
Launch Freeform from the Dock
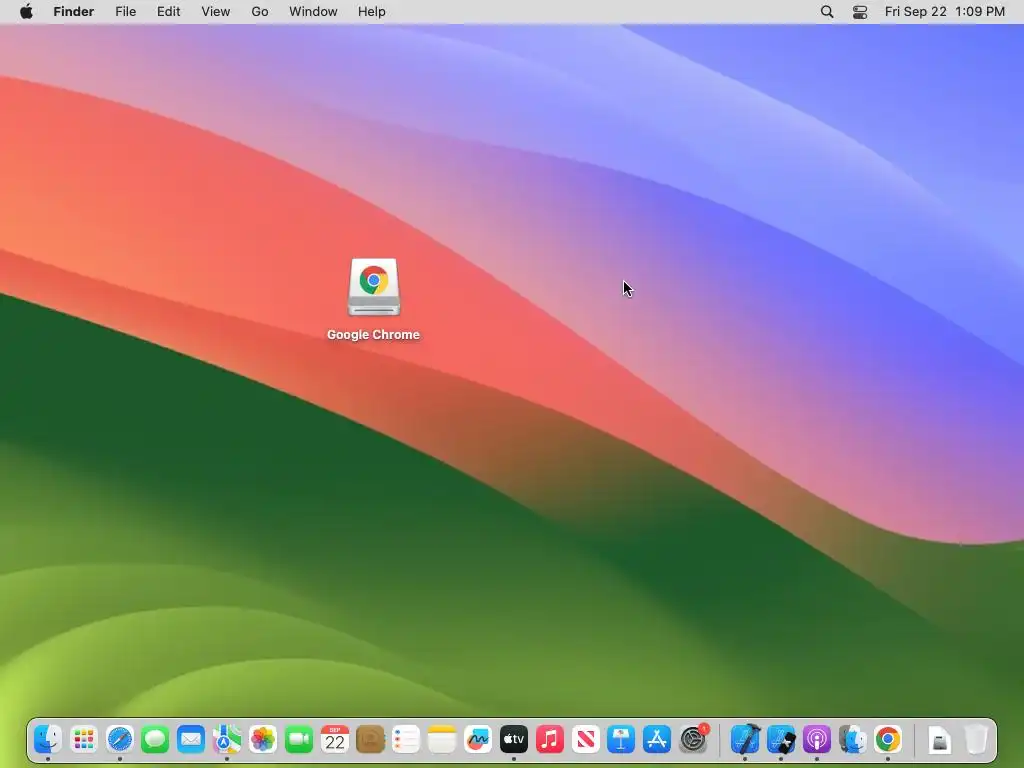[478, 739]
